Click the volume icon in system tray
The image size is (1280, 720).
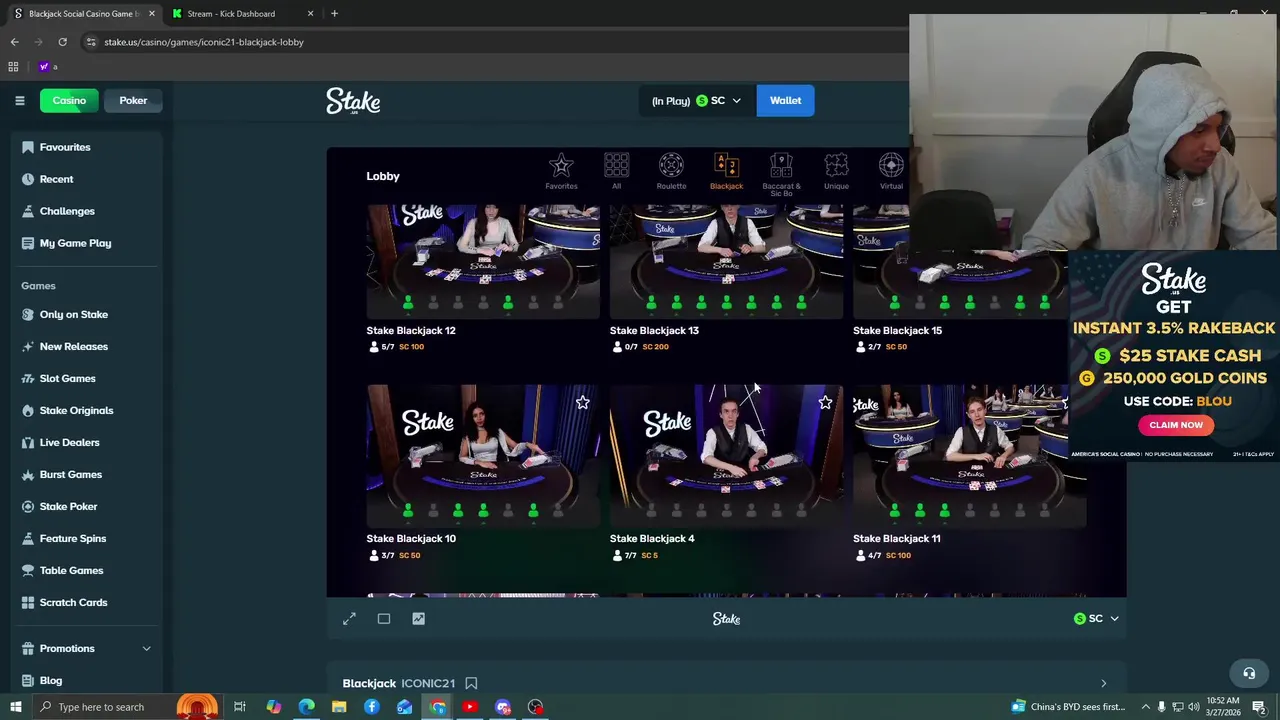(x=1193, y=707)
